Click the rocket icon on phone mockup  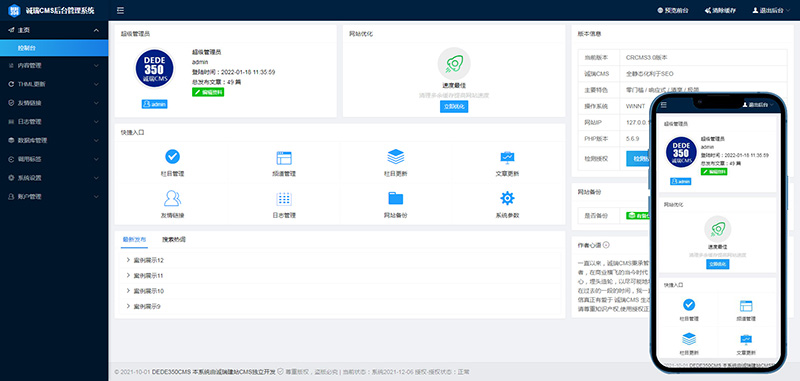(717, 228)
